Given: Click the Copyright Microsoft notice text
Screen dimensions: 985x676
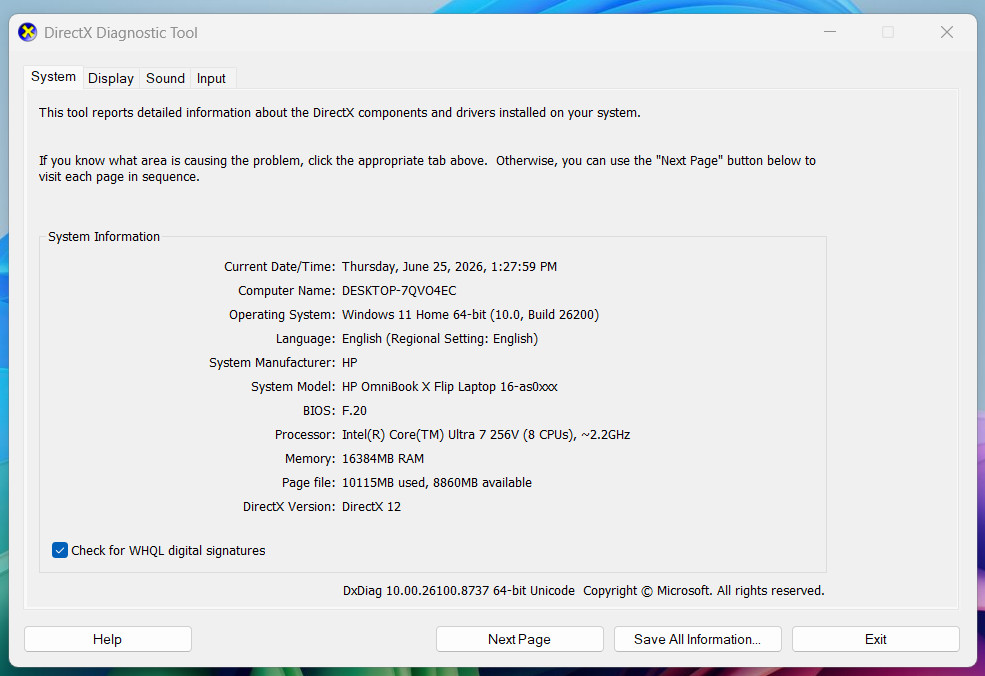Looking at the screenshot, I should click(x=704, y=591).
